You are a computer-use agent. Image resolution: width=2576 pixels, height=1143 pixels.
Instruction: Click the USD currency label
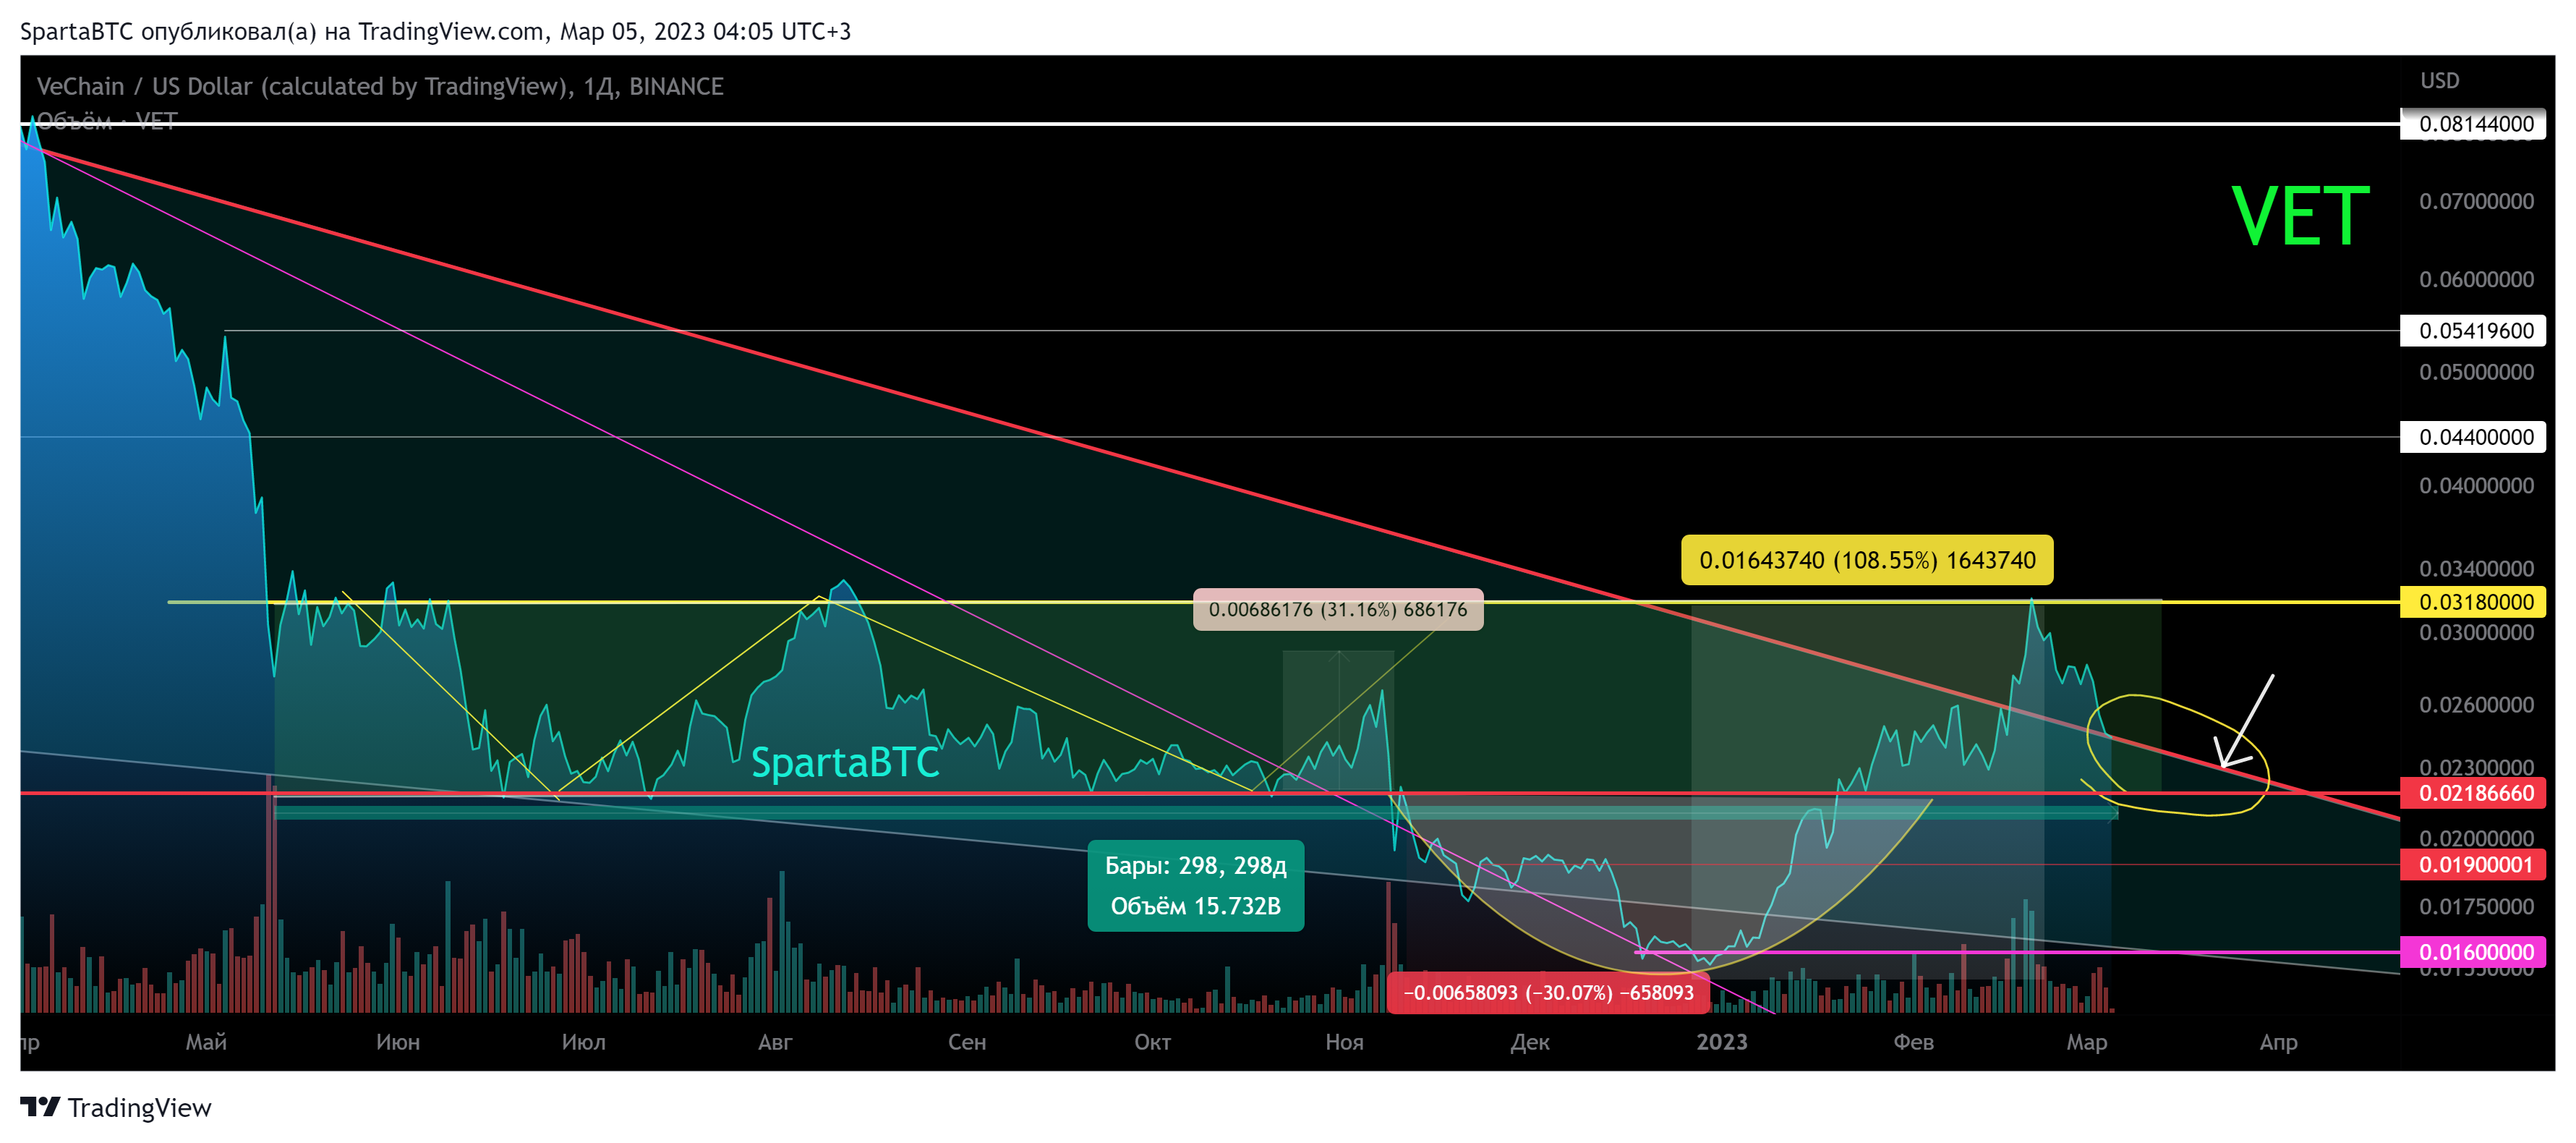[x=2439, y=81]
